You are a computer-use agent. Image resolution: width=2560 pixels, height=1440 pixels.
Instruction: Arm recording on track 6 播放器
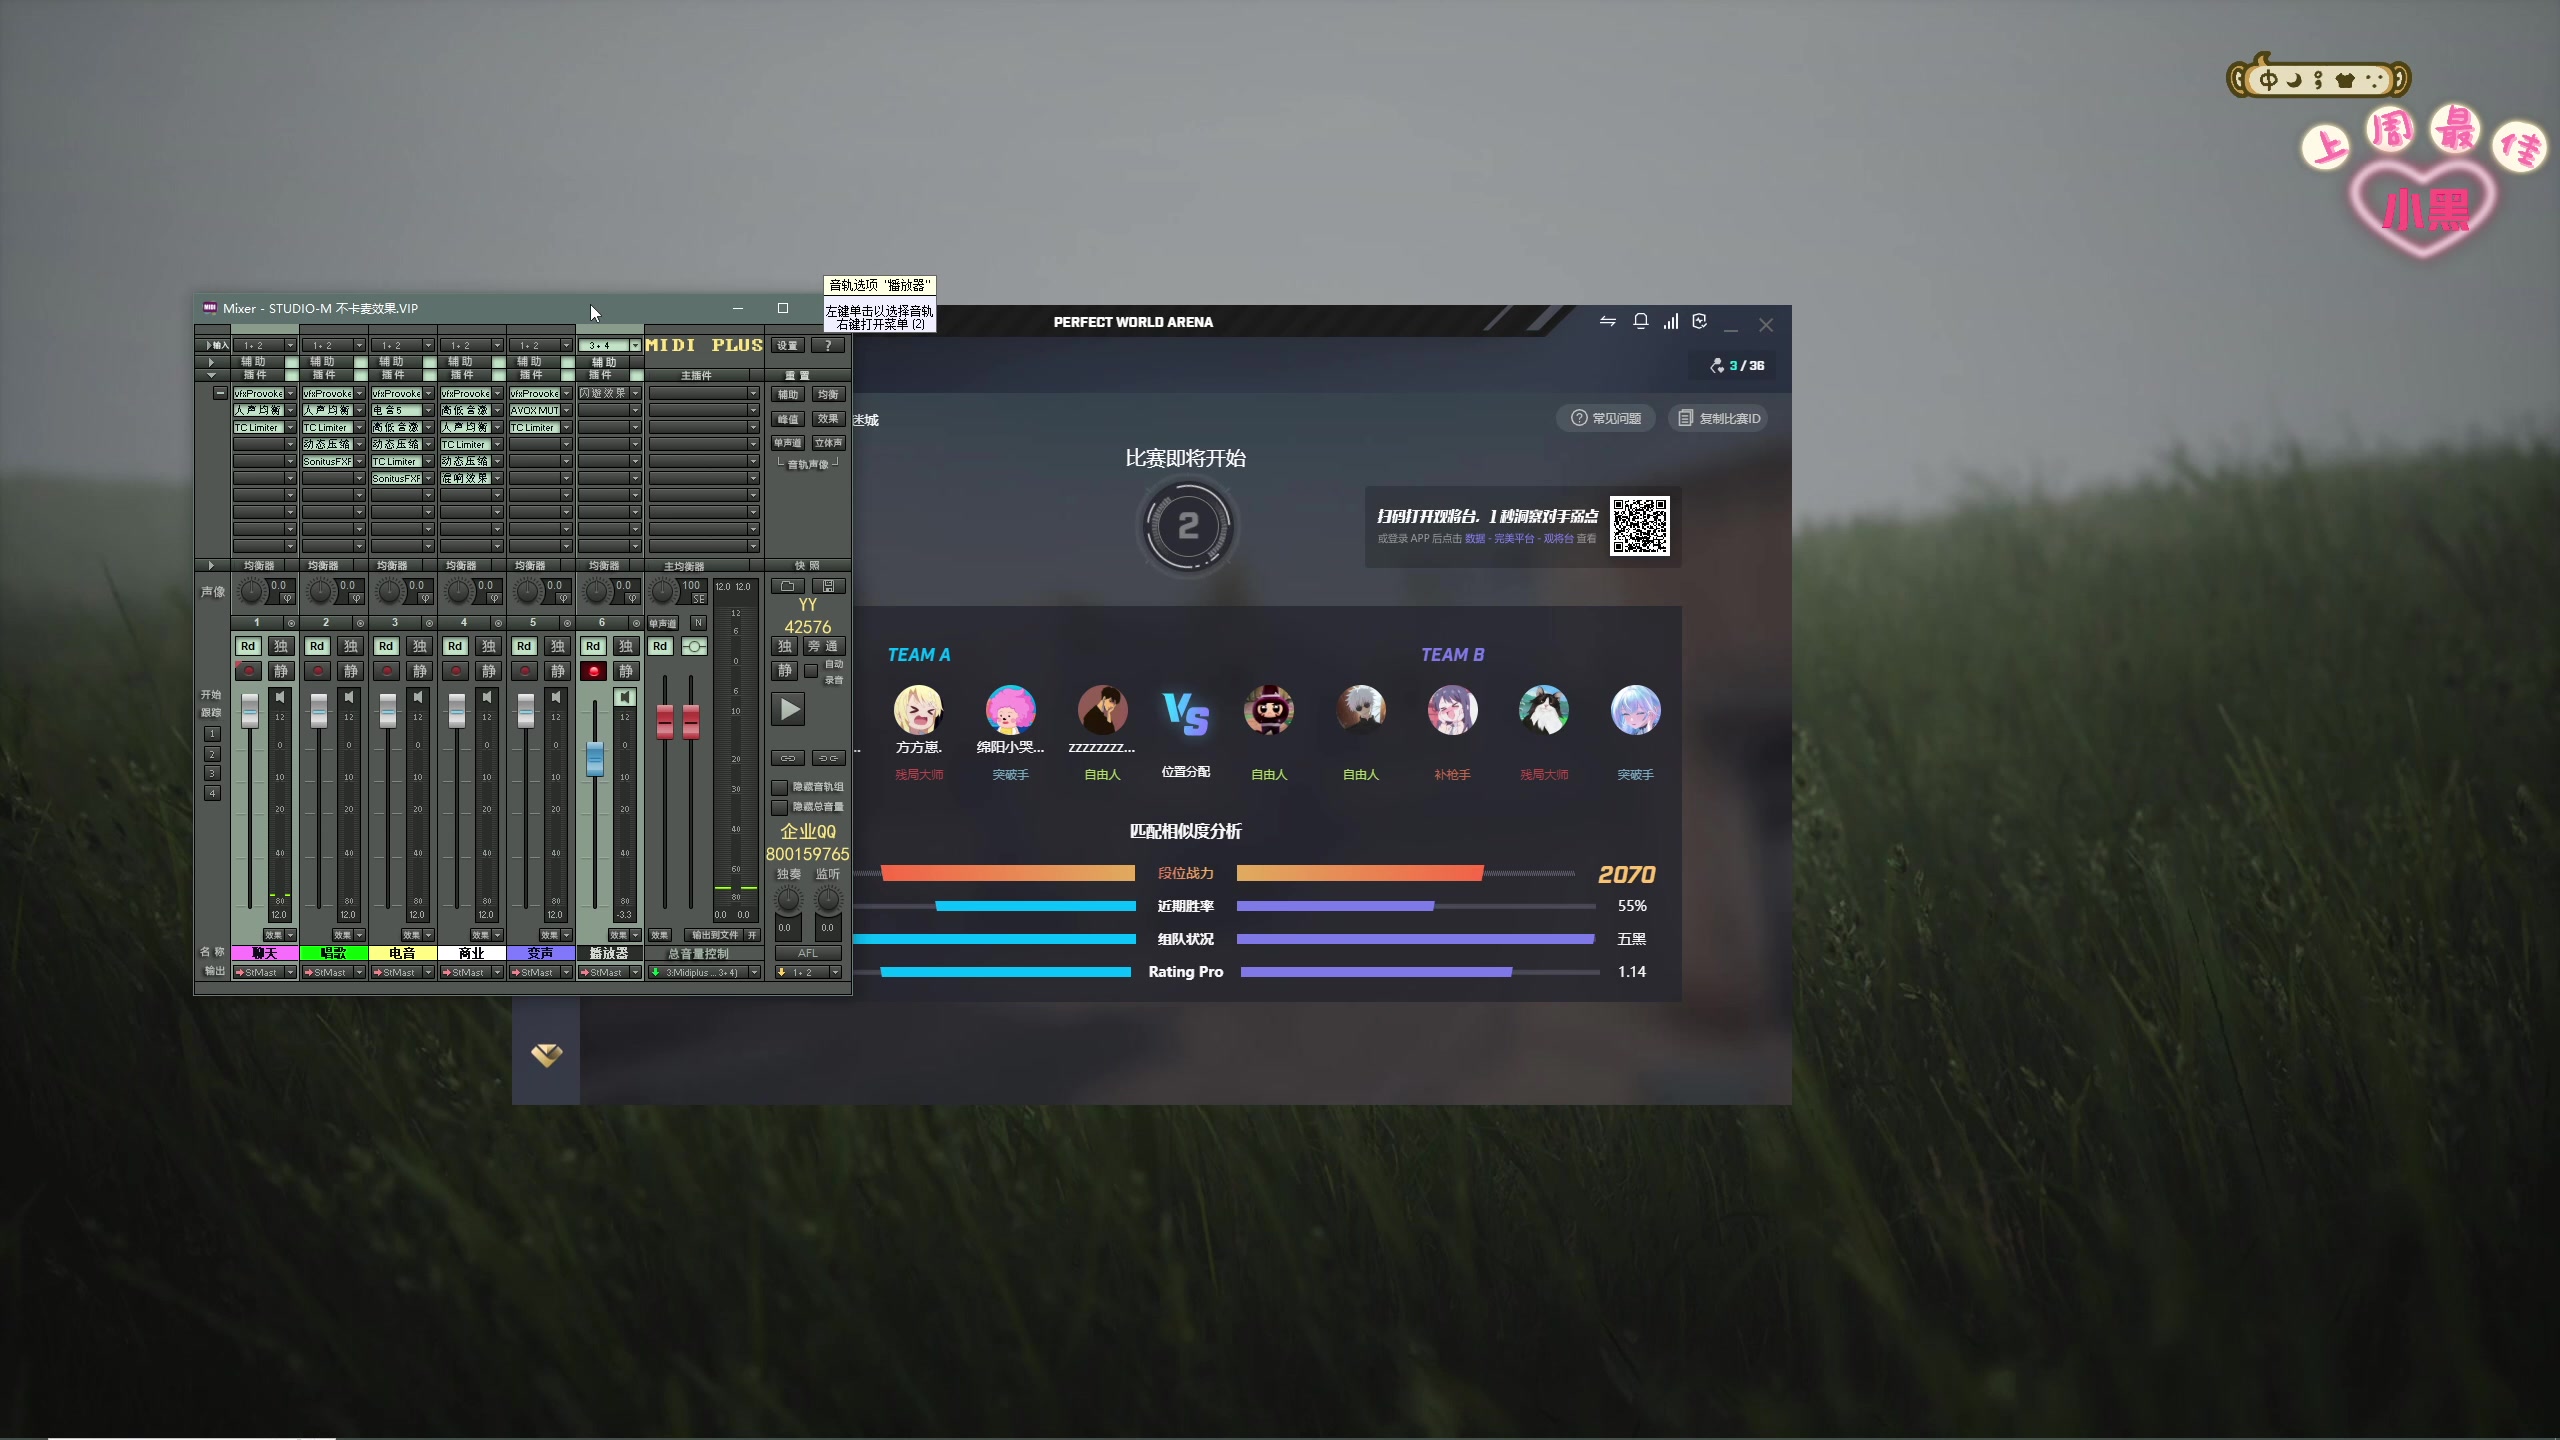tap(594, 671)
